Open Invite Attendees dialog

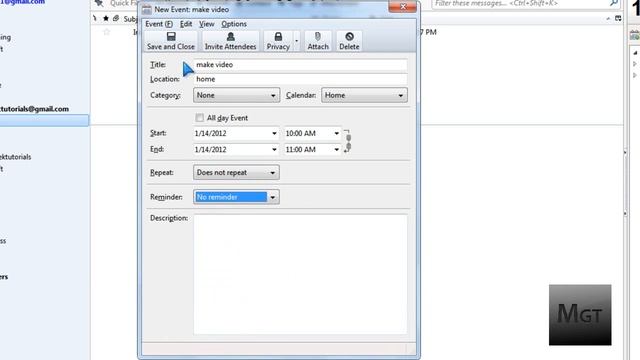[230, 41]
